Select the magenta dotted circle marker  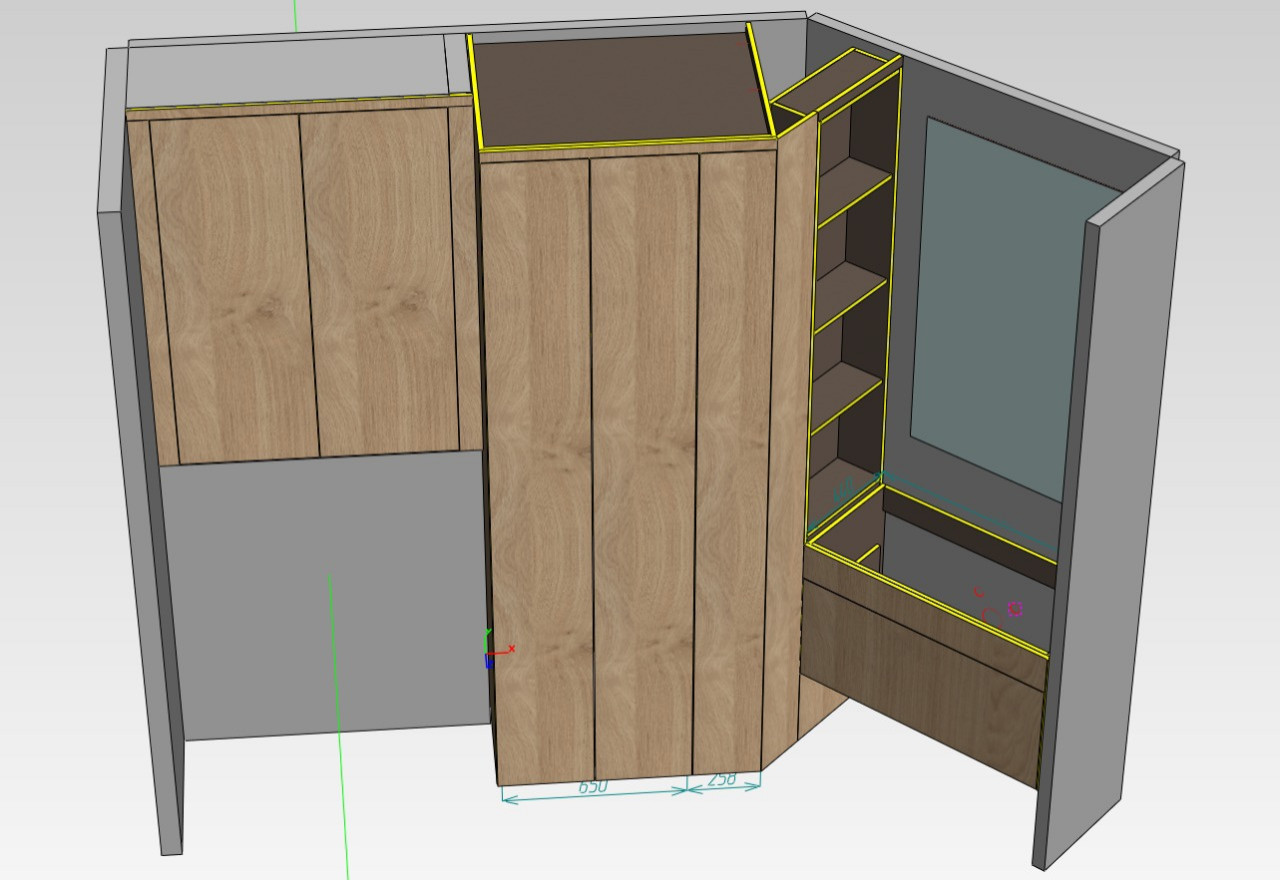(x=1014, y=608)
